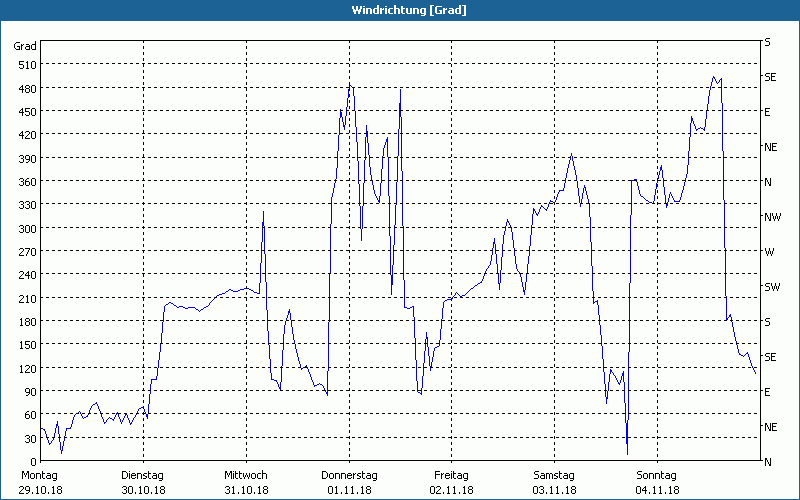
Task: Click the "Dienstag" day label
Action: [x=142, y=476]
